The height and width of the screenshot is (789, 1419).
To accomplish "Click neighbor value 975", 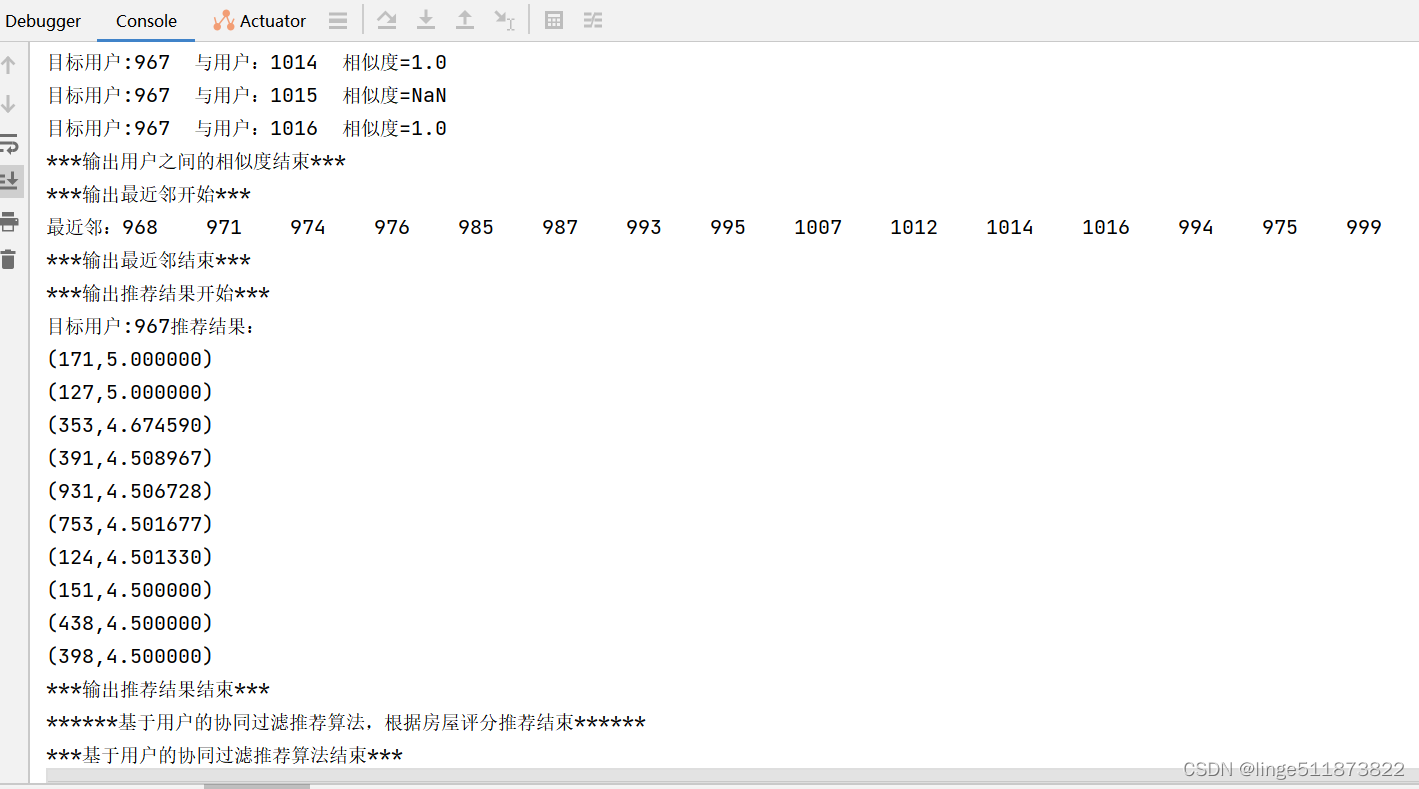I will pos(1280,228).
